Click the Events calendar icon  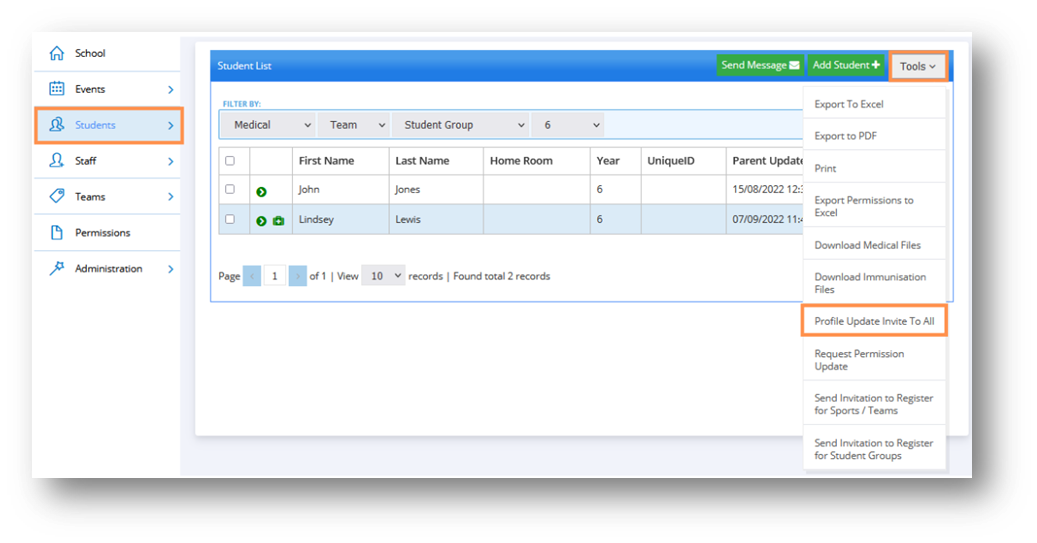point(57,89)
